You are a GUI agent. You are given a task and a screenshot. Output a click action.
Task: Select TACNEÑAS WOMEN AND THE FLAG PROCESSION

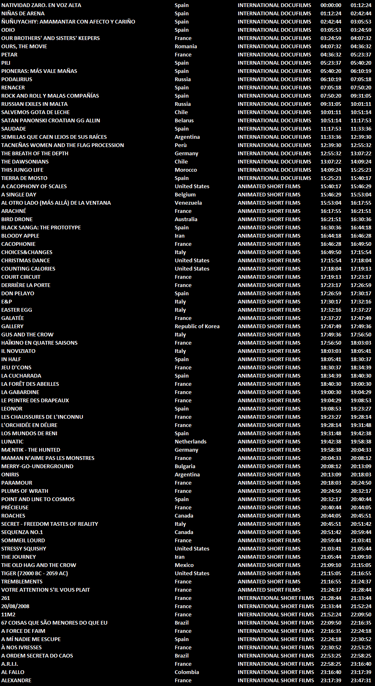63,145
